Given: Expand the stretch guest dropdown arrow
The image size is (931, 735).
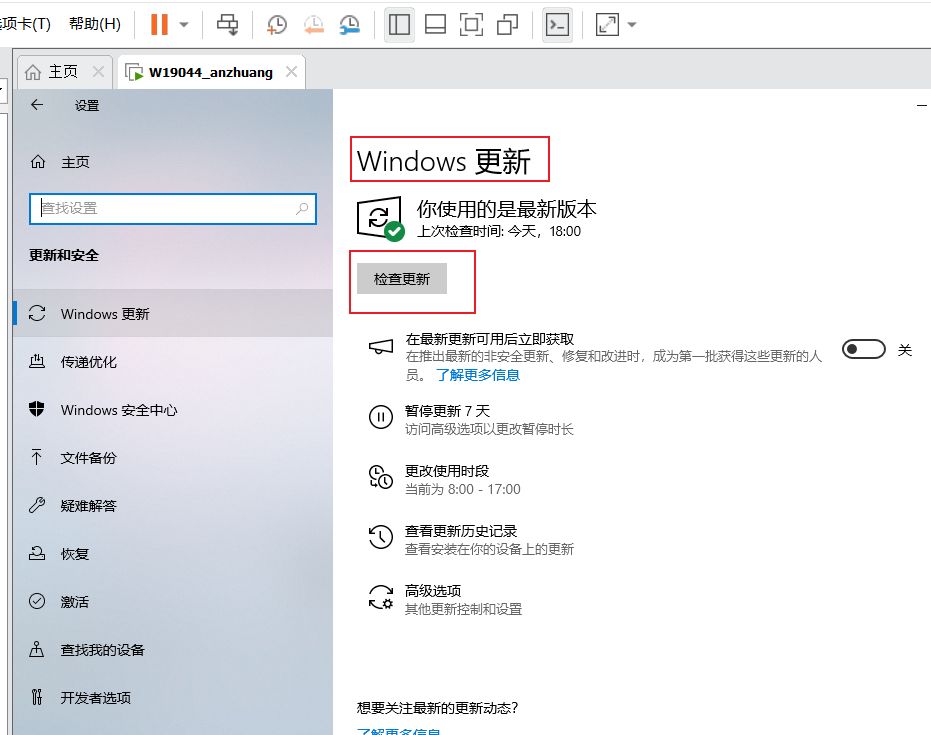Looking at the screenshot, I should point(631,25).
